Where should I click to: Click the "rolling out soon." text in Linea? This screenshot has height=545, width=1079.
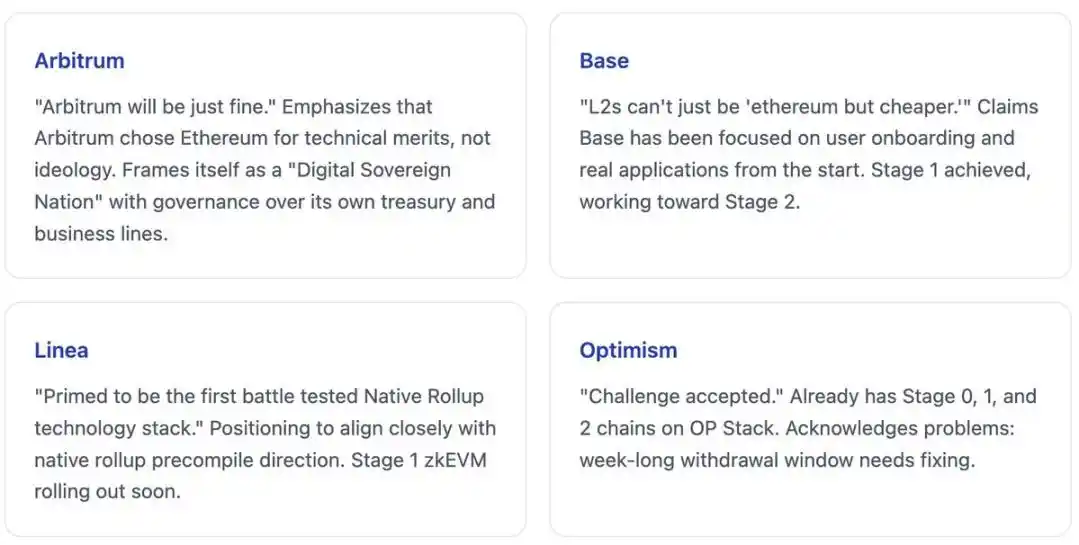(x=107, y=492)
